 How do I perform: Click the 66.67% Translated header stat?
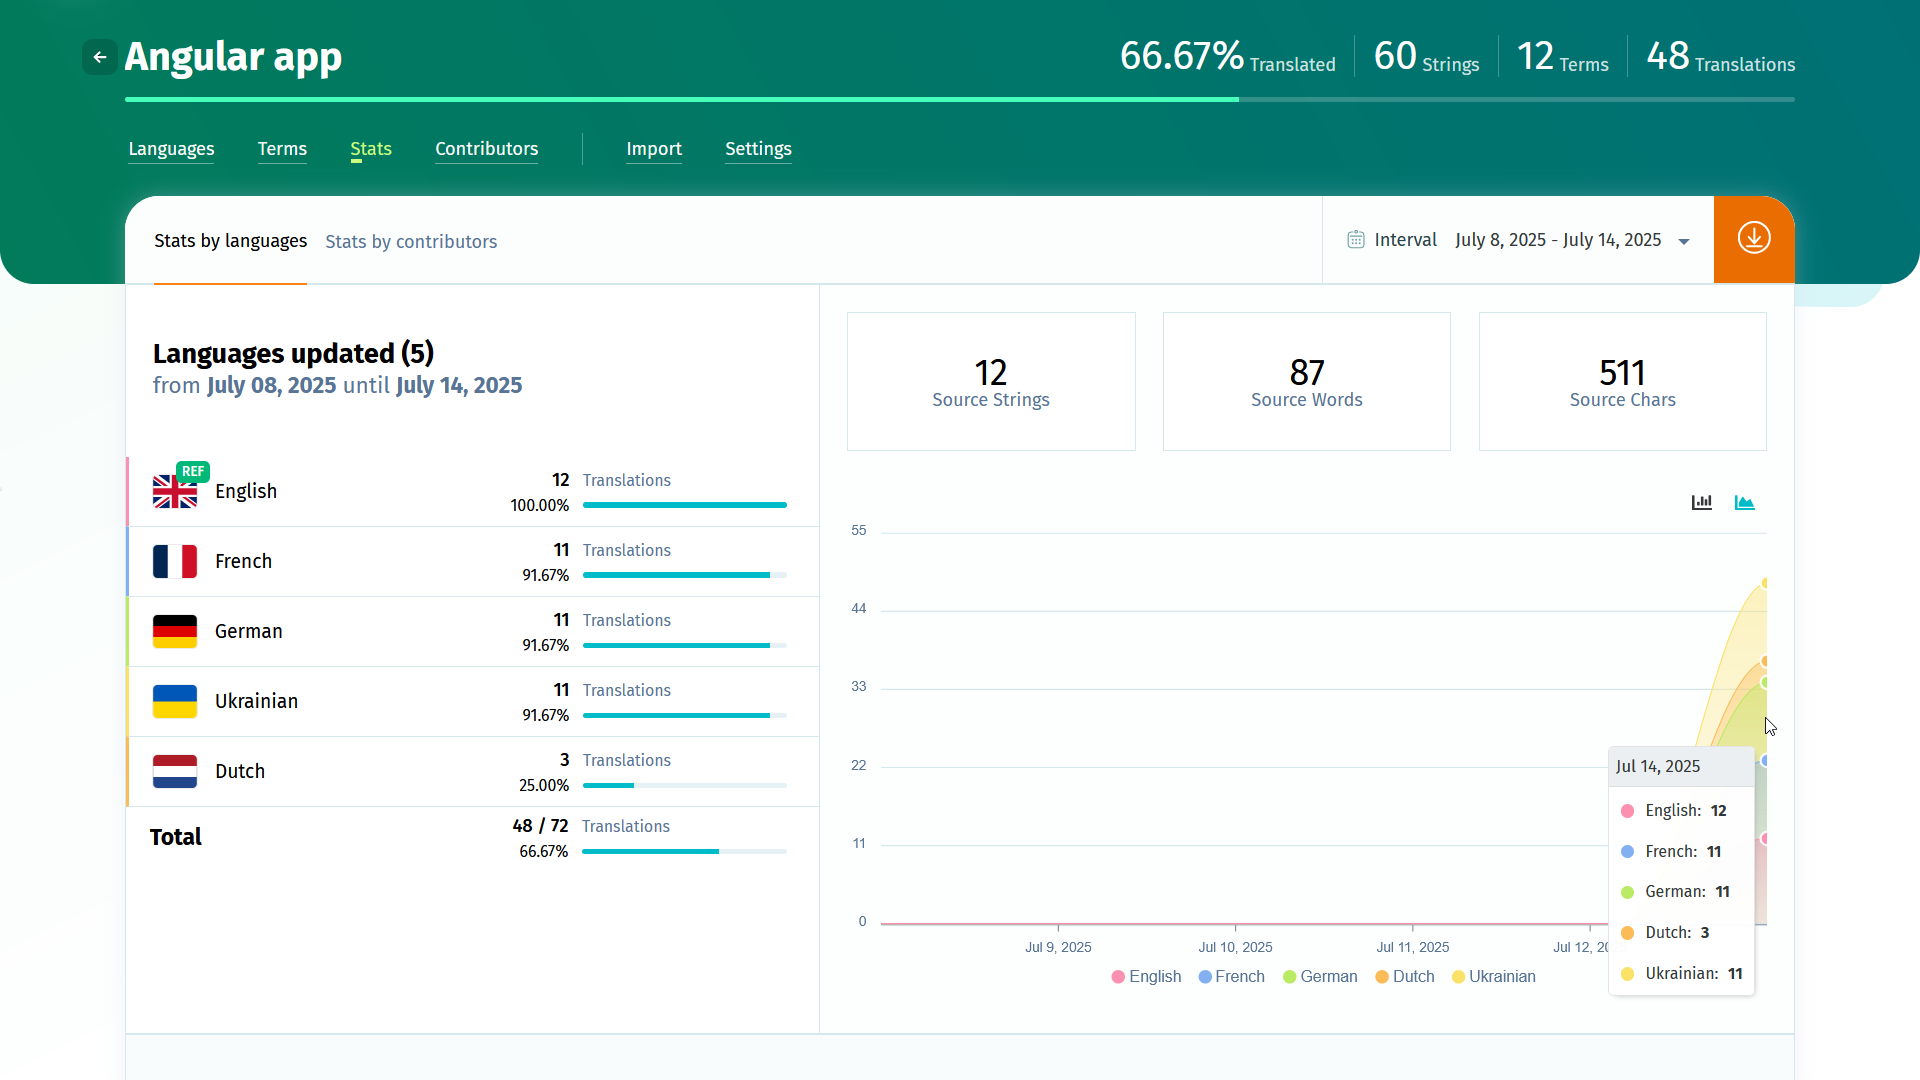1227,57
